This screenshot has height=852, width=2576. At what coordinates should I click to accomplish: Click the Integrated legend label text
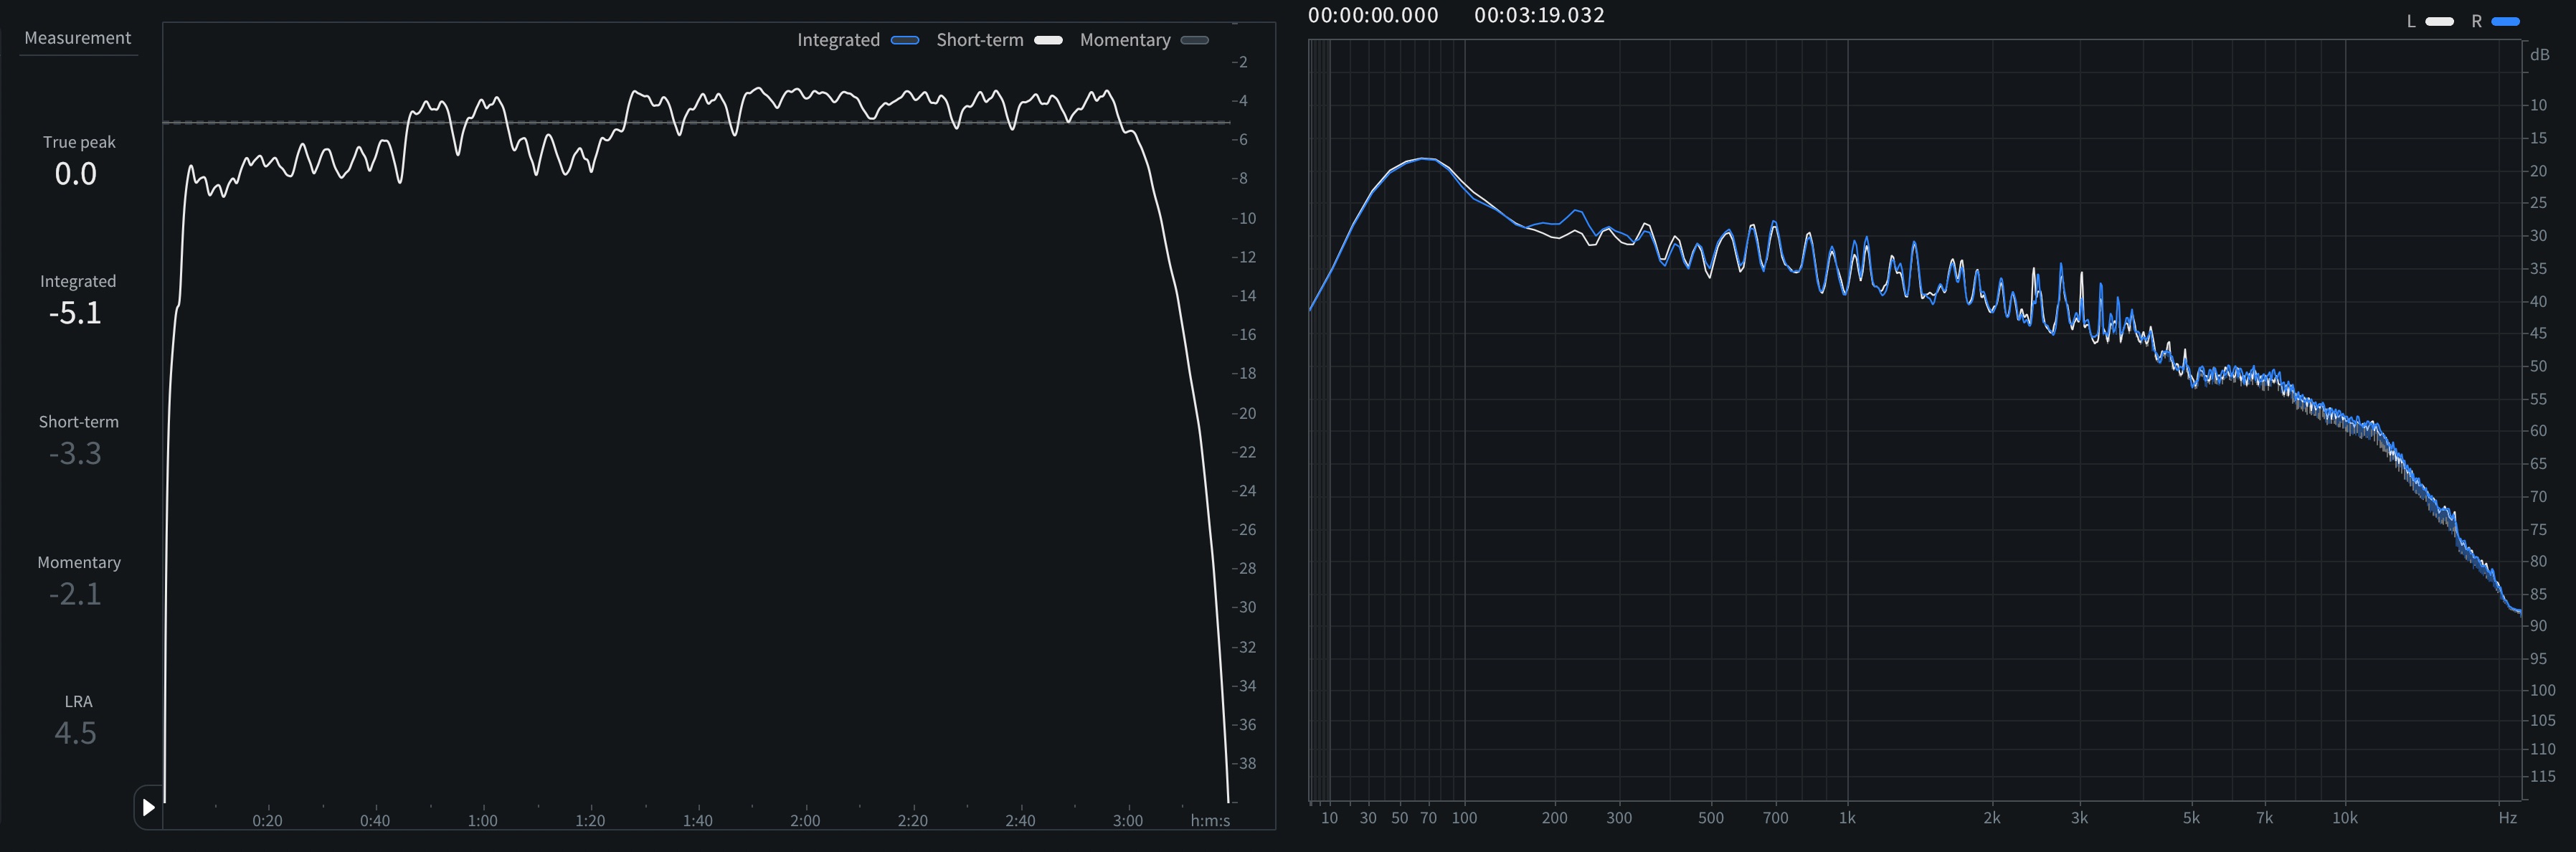[x=838, y=40]
